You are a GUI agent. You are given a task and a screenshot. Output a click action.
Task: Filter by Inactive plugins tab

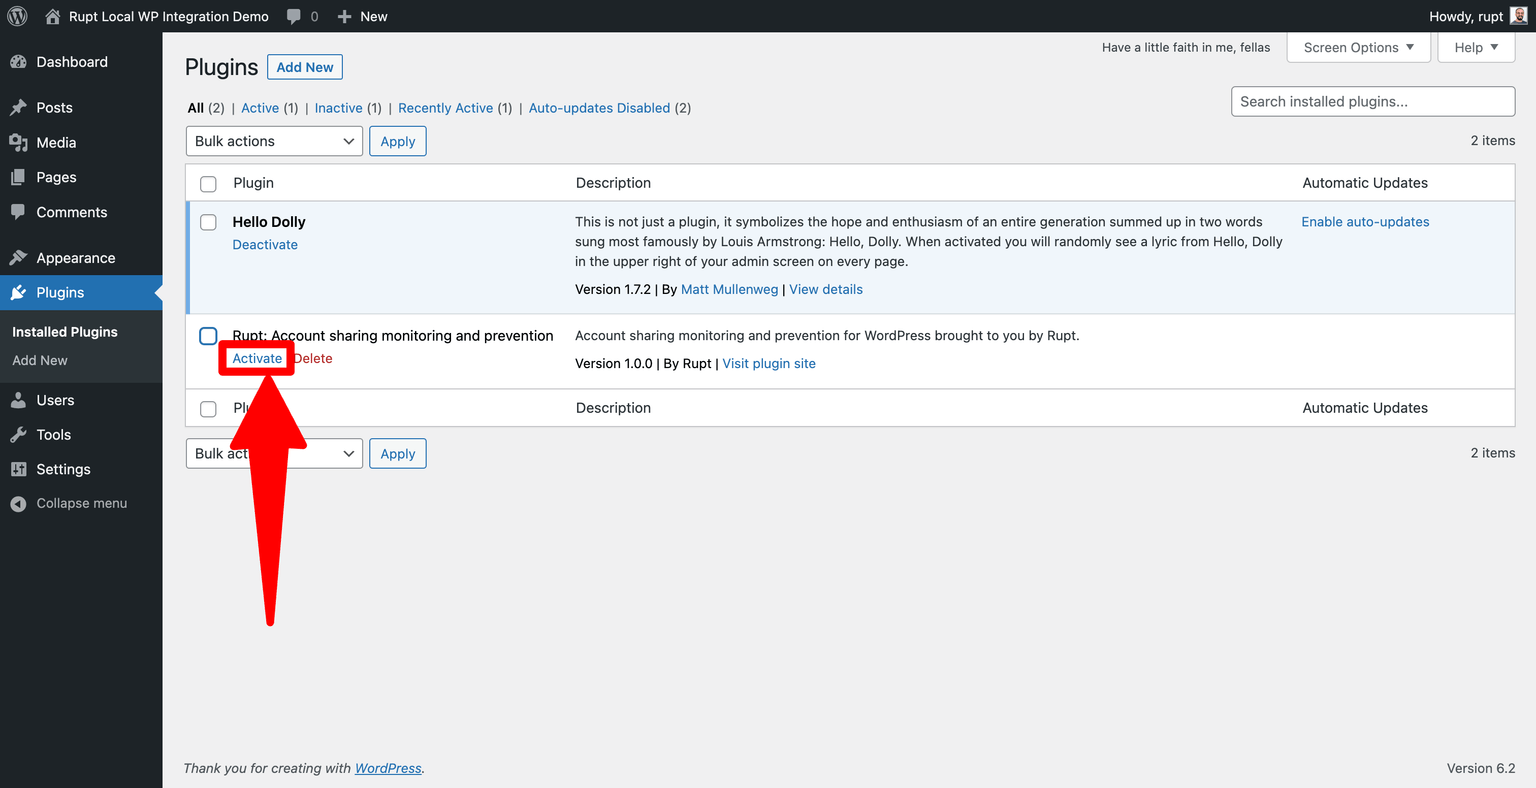pyautogui.click(x=338, y=108)
